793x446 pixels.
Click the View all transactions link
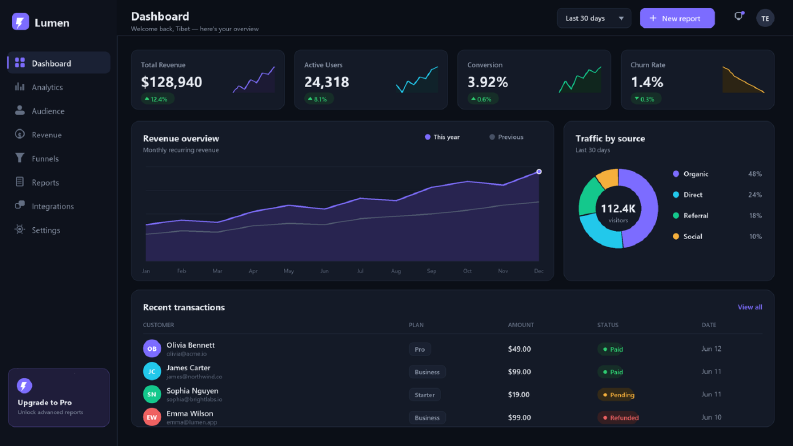tap(750, 307)
